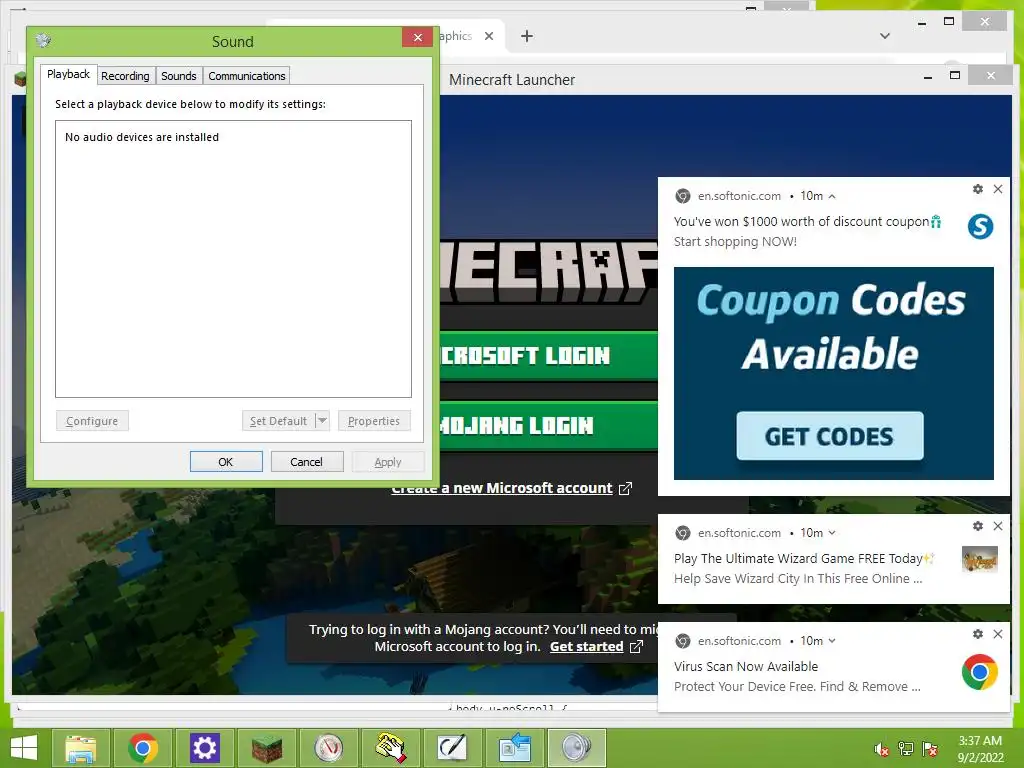This screenshot has height=768, width=1024.
Task: Click the Microsoft Login button
Action: click(549, 355)
